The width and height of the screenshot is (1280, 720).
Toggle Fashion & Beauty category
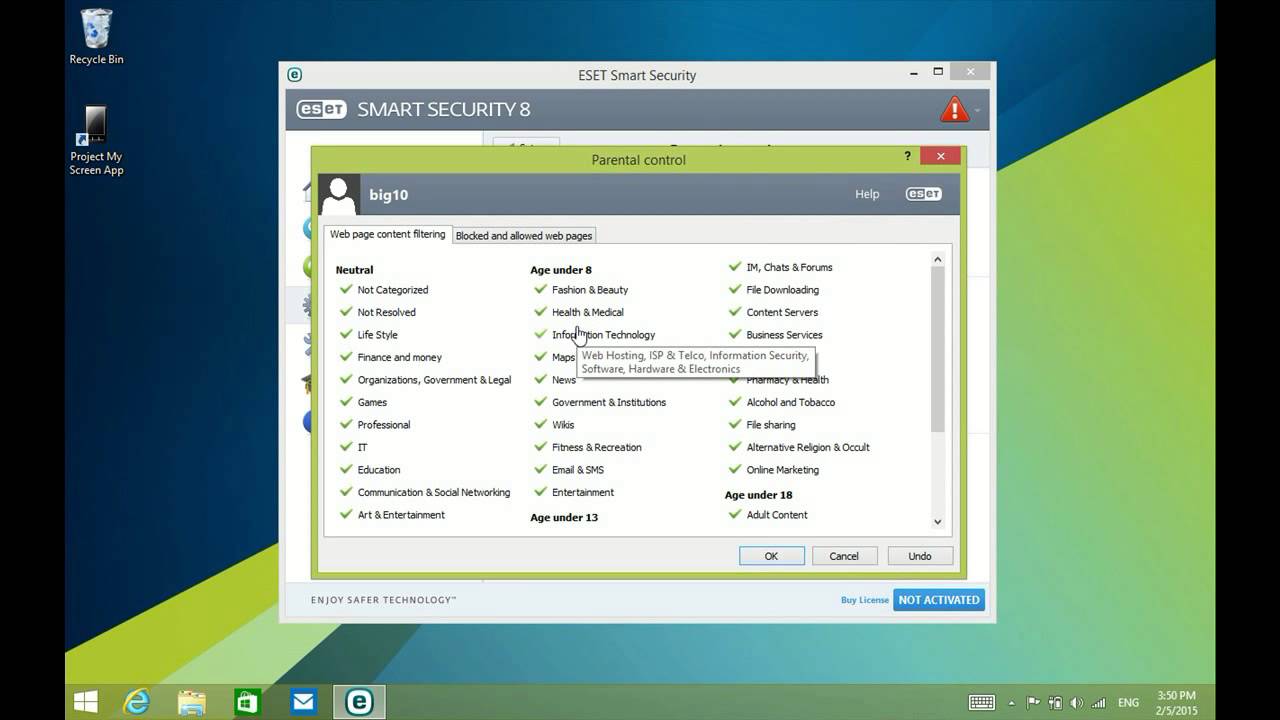tap(541, 289)
